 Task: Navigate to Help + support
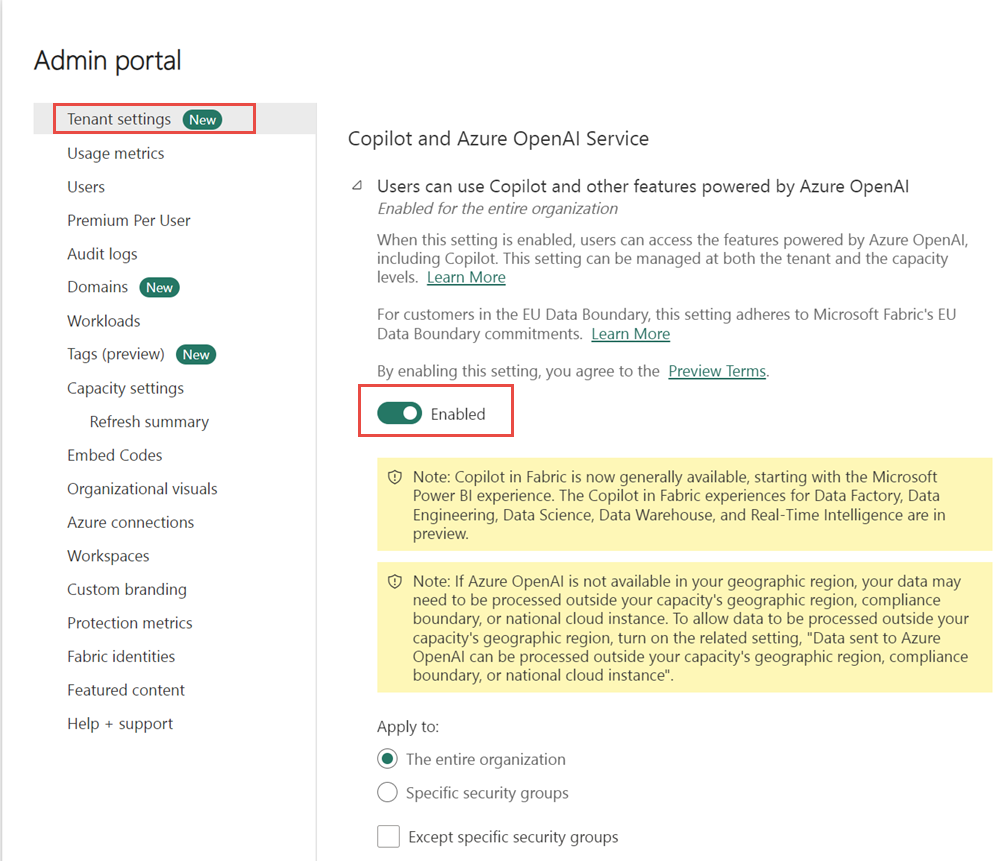(119, 723)
